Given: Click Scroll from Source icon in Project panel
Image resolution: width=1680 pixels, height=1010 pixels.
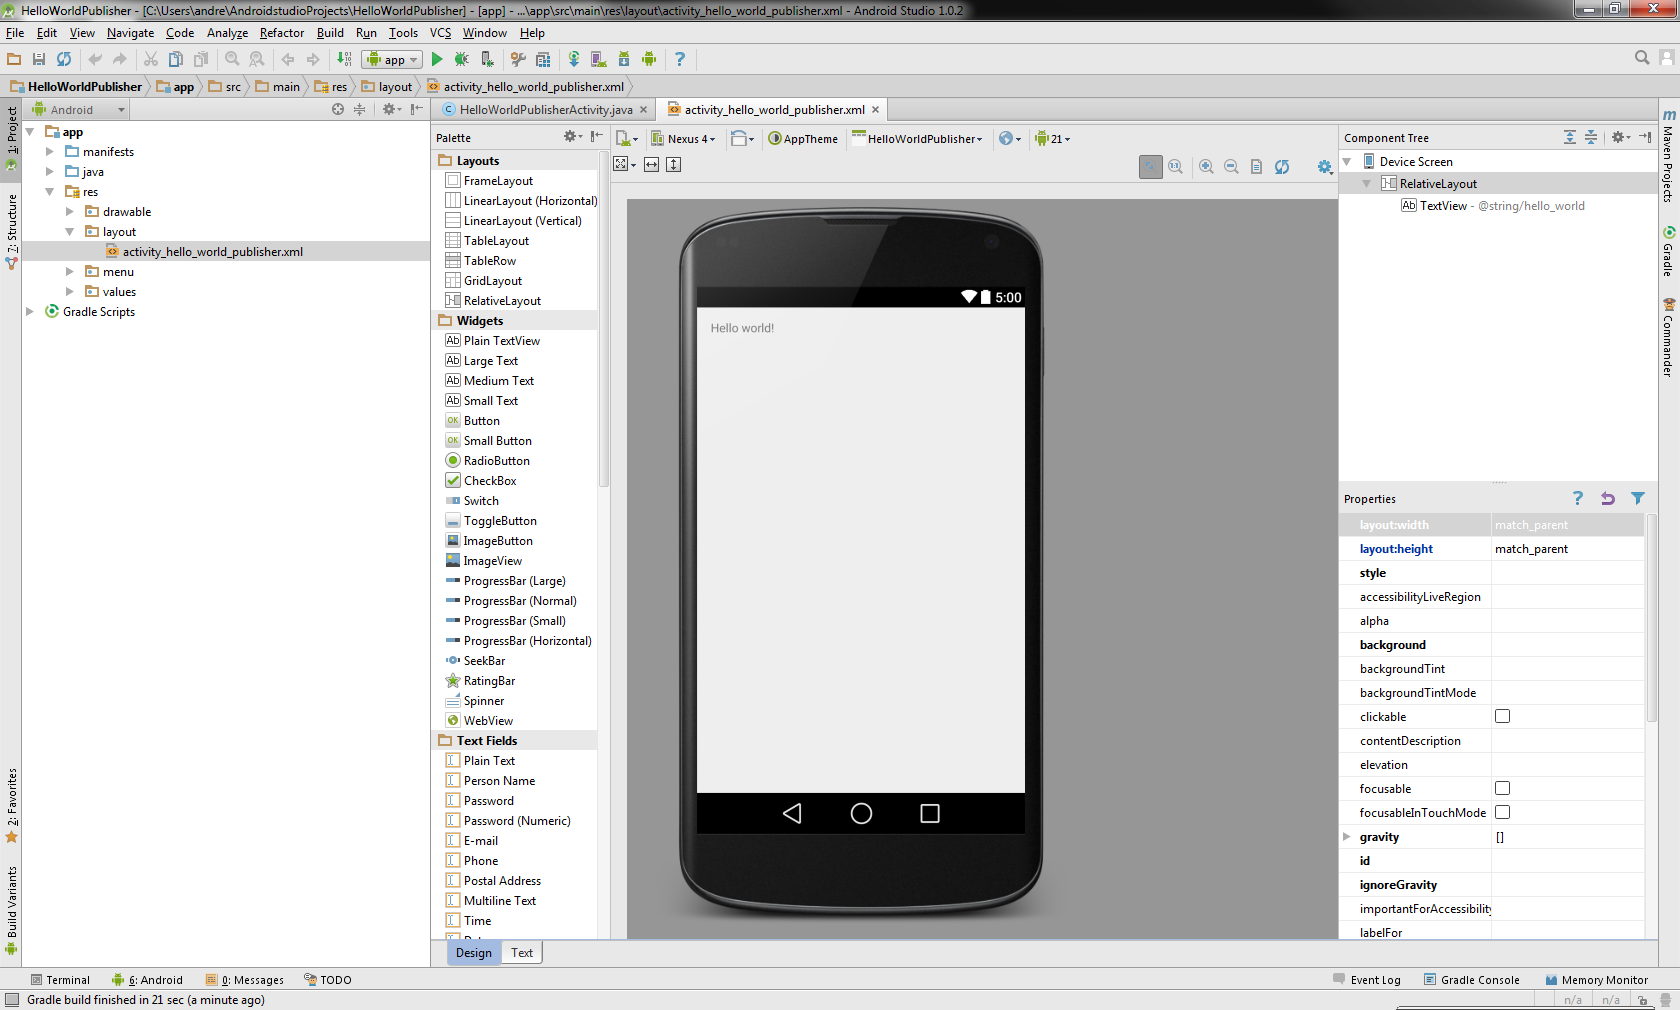Looking at the screenshot, I should pyautogui.click(x=338, y=109).
